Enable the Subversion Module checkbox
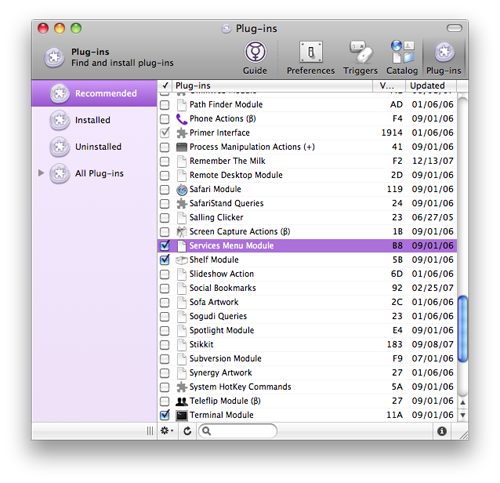The image size is (500, 483). (164, 359)
